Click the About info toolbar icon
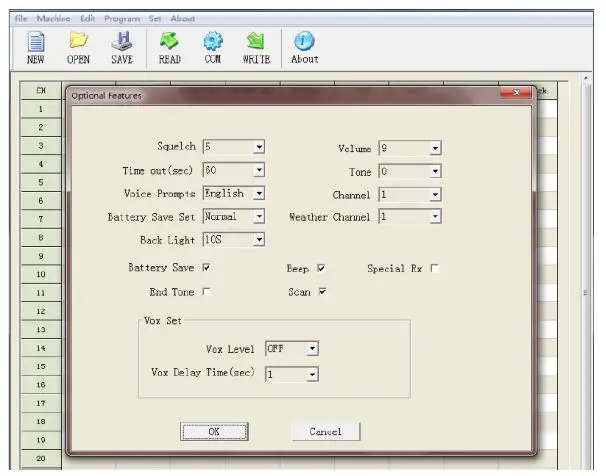 (305, 48)
